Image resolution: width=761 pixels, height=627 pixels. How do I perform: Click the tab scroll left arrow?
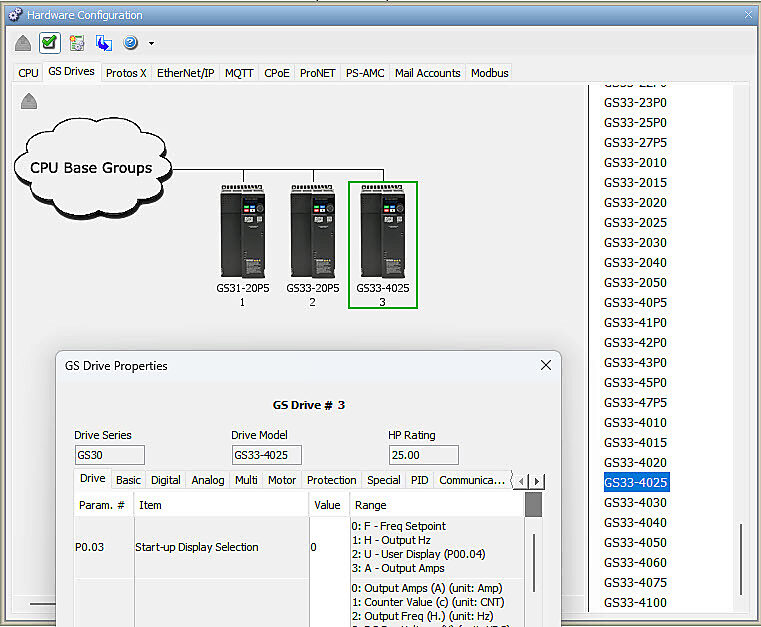521,481
